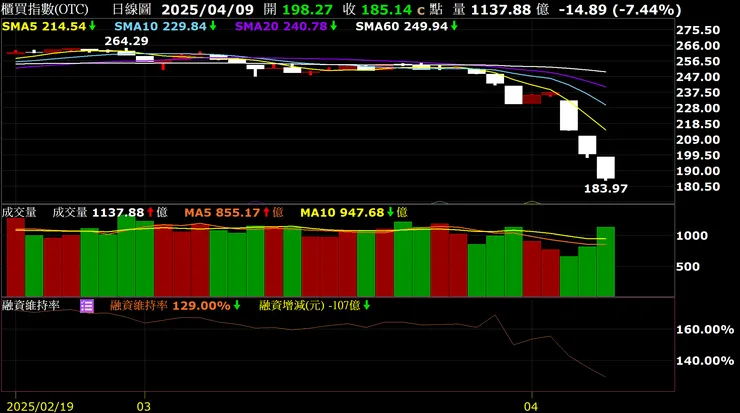740x413 pixels.
Task: Select the 日線圖 chart type label
Action: [x=132, y=9]
